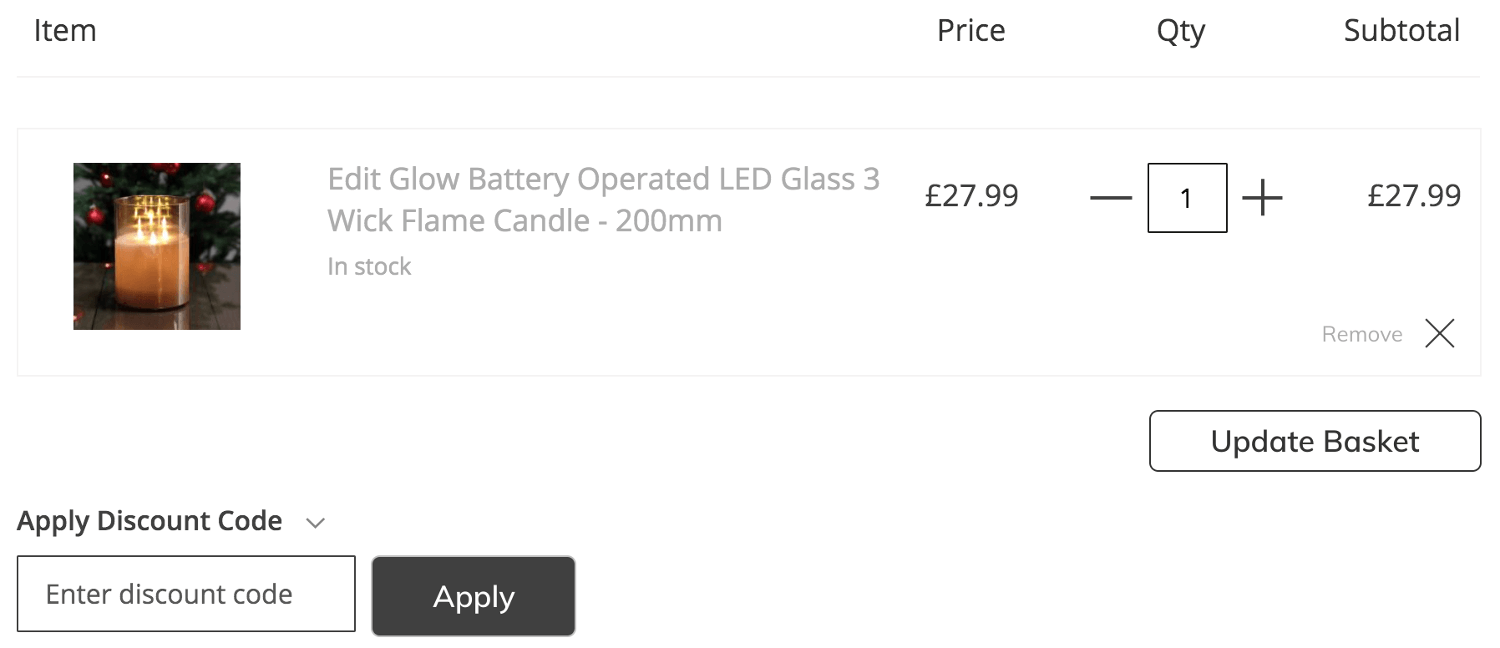1500x648 pixels.
Task: Tap the increment plus symbol in Qty column
Action: click(x=1263, y=198)
